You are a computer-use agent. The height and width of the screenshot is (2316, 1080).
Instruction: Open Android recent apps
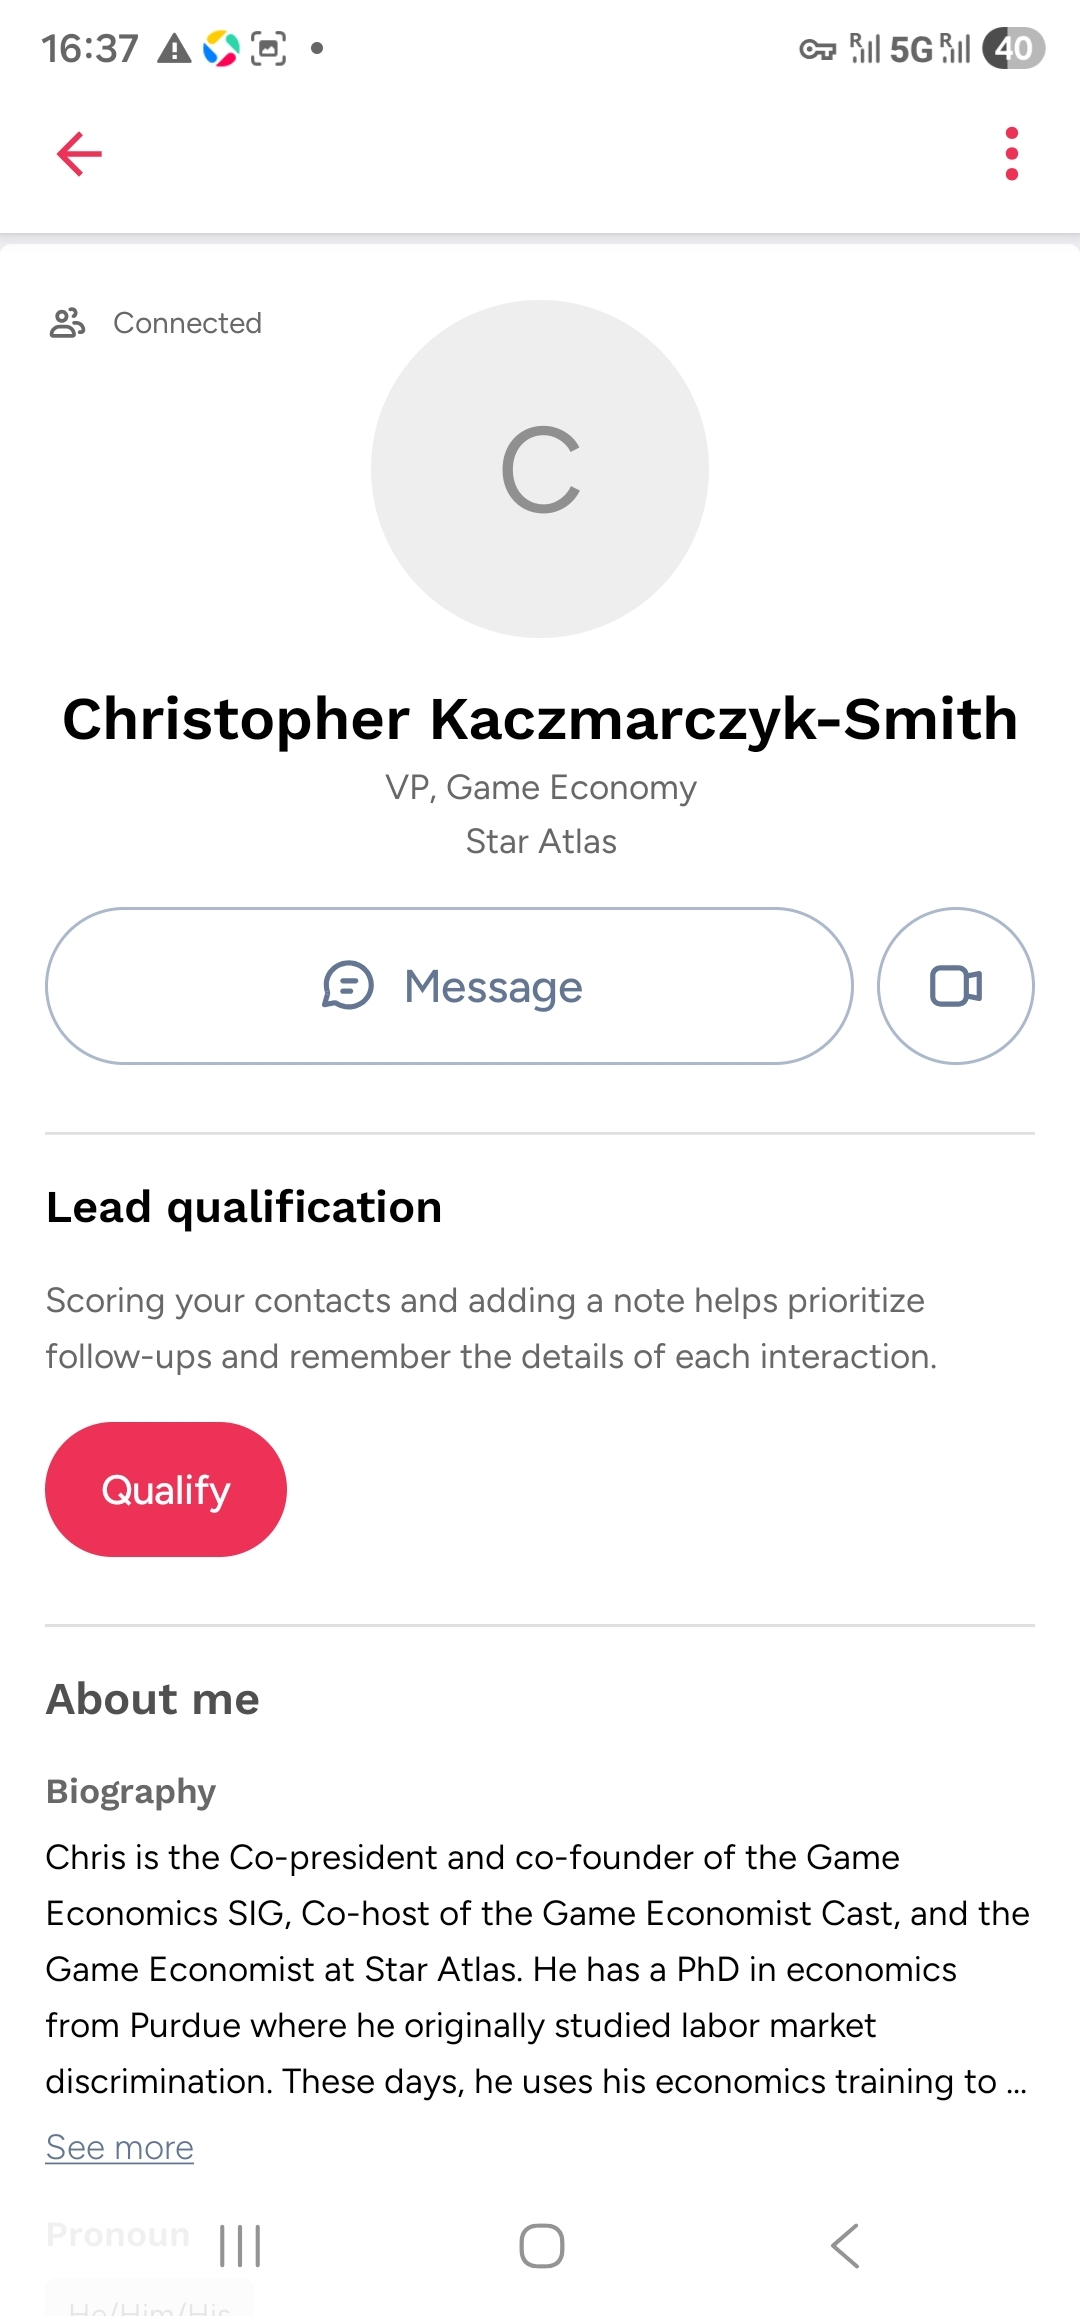coord(240,2246)
